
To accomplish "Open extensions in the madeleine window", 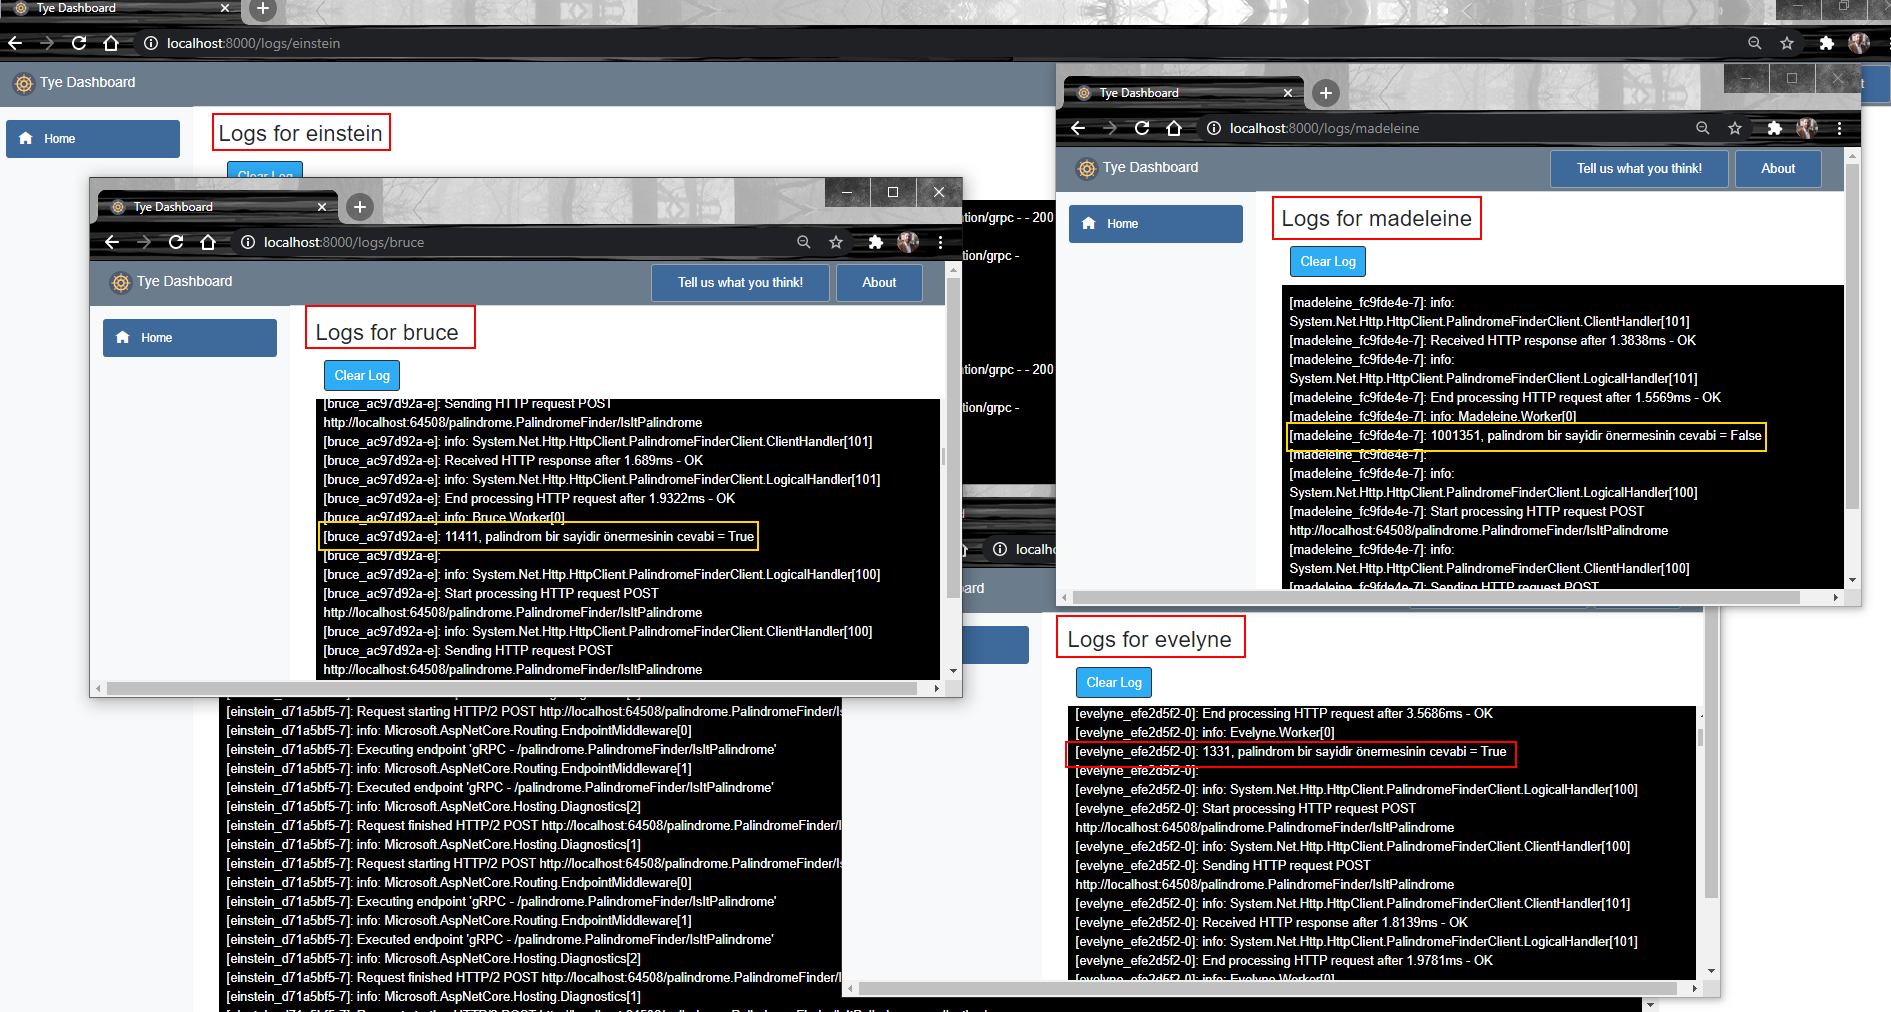I will 1775,128.
